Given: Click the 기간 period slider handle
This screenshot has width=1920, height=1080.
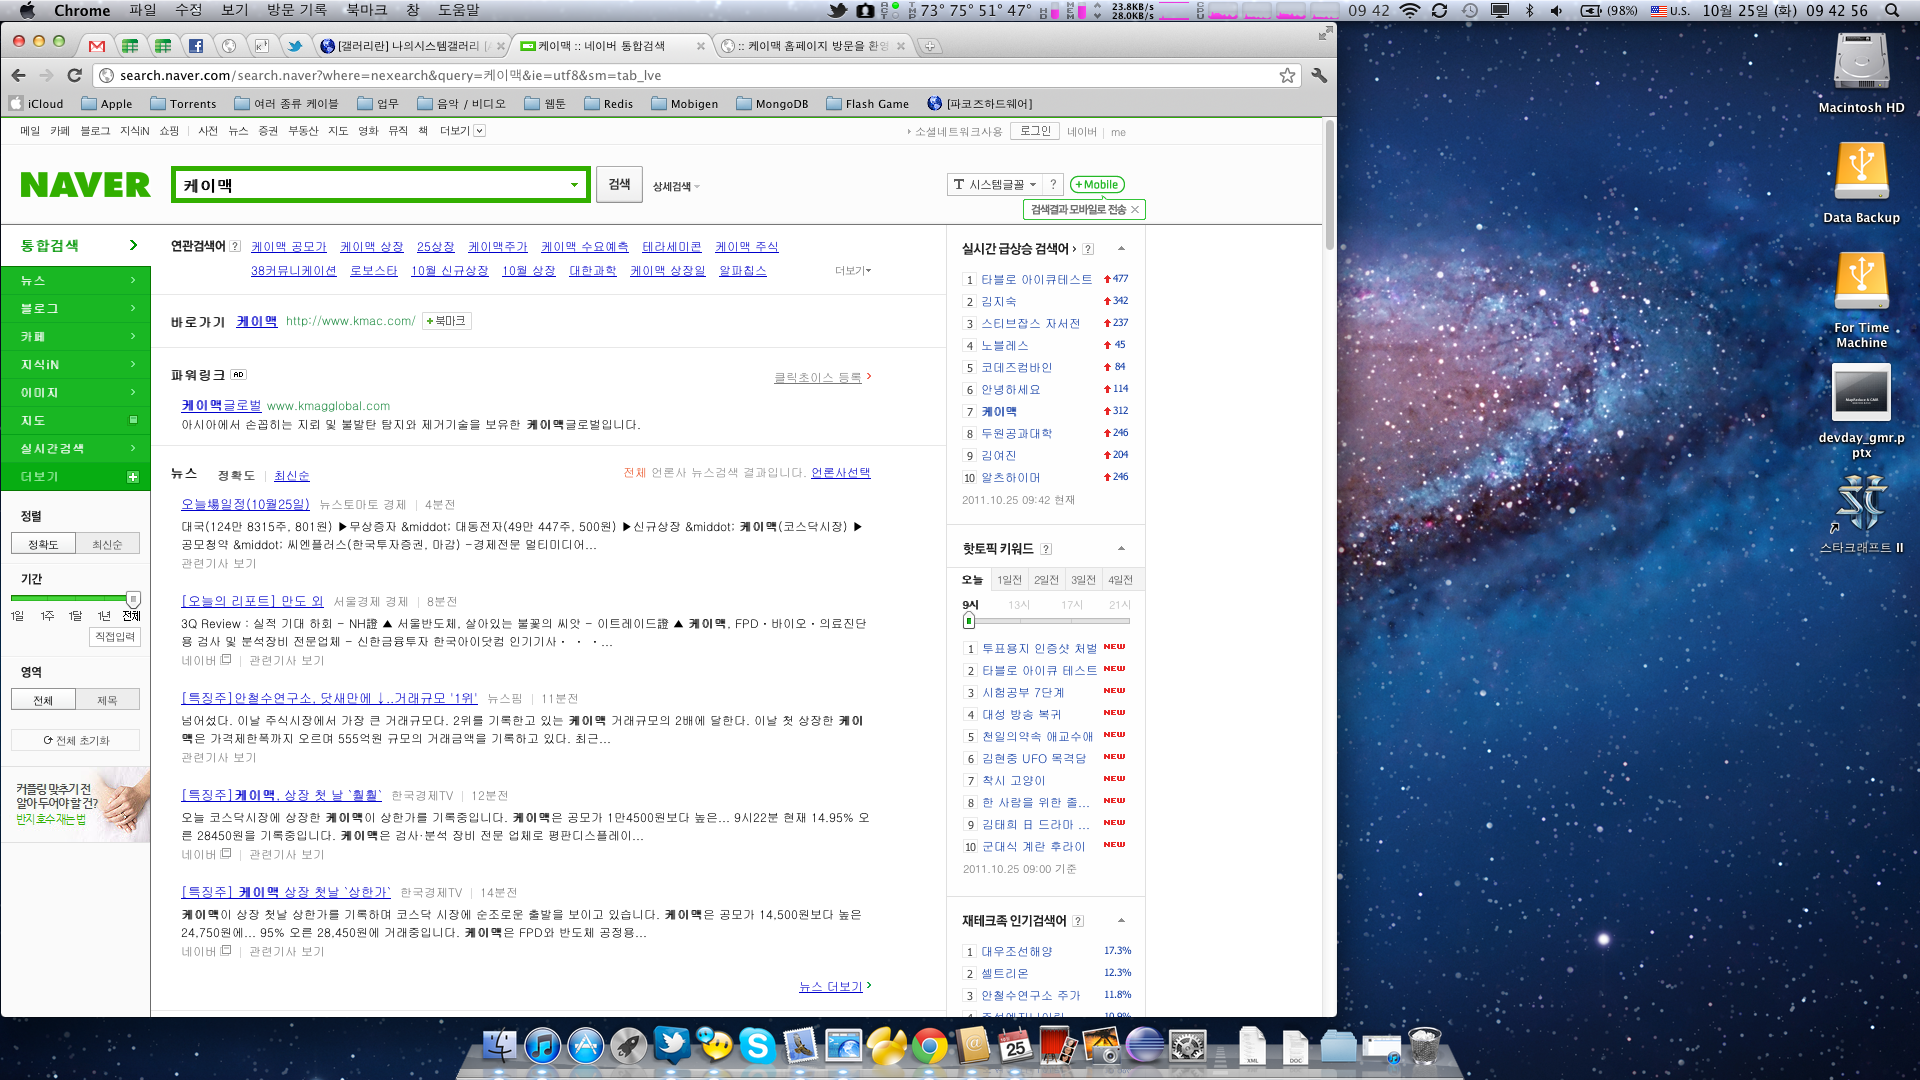Looking at the screenshot, I should [x=133, y=598].
